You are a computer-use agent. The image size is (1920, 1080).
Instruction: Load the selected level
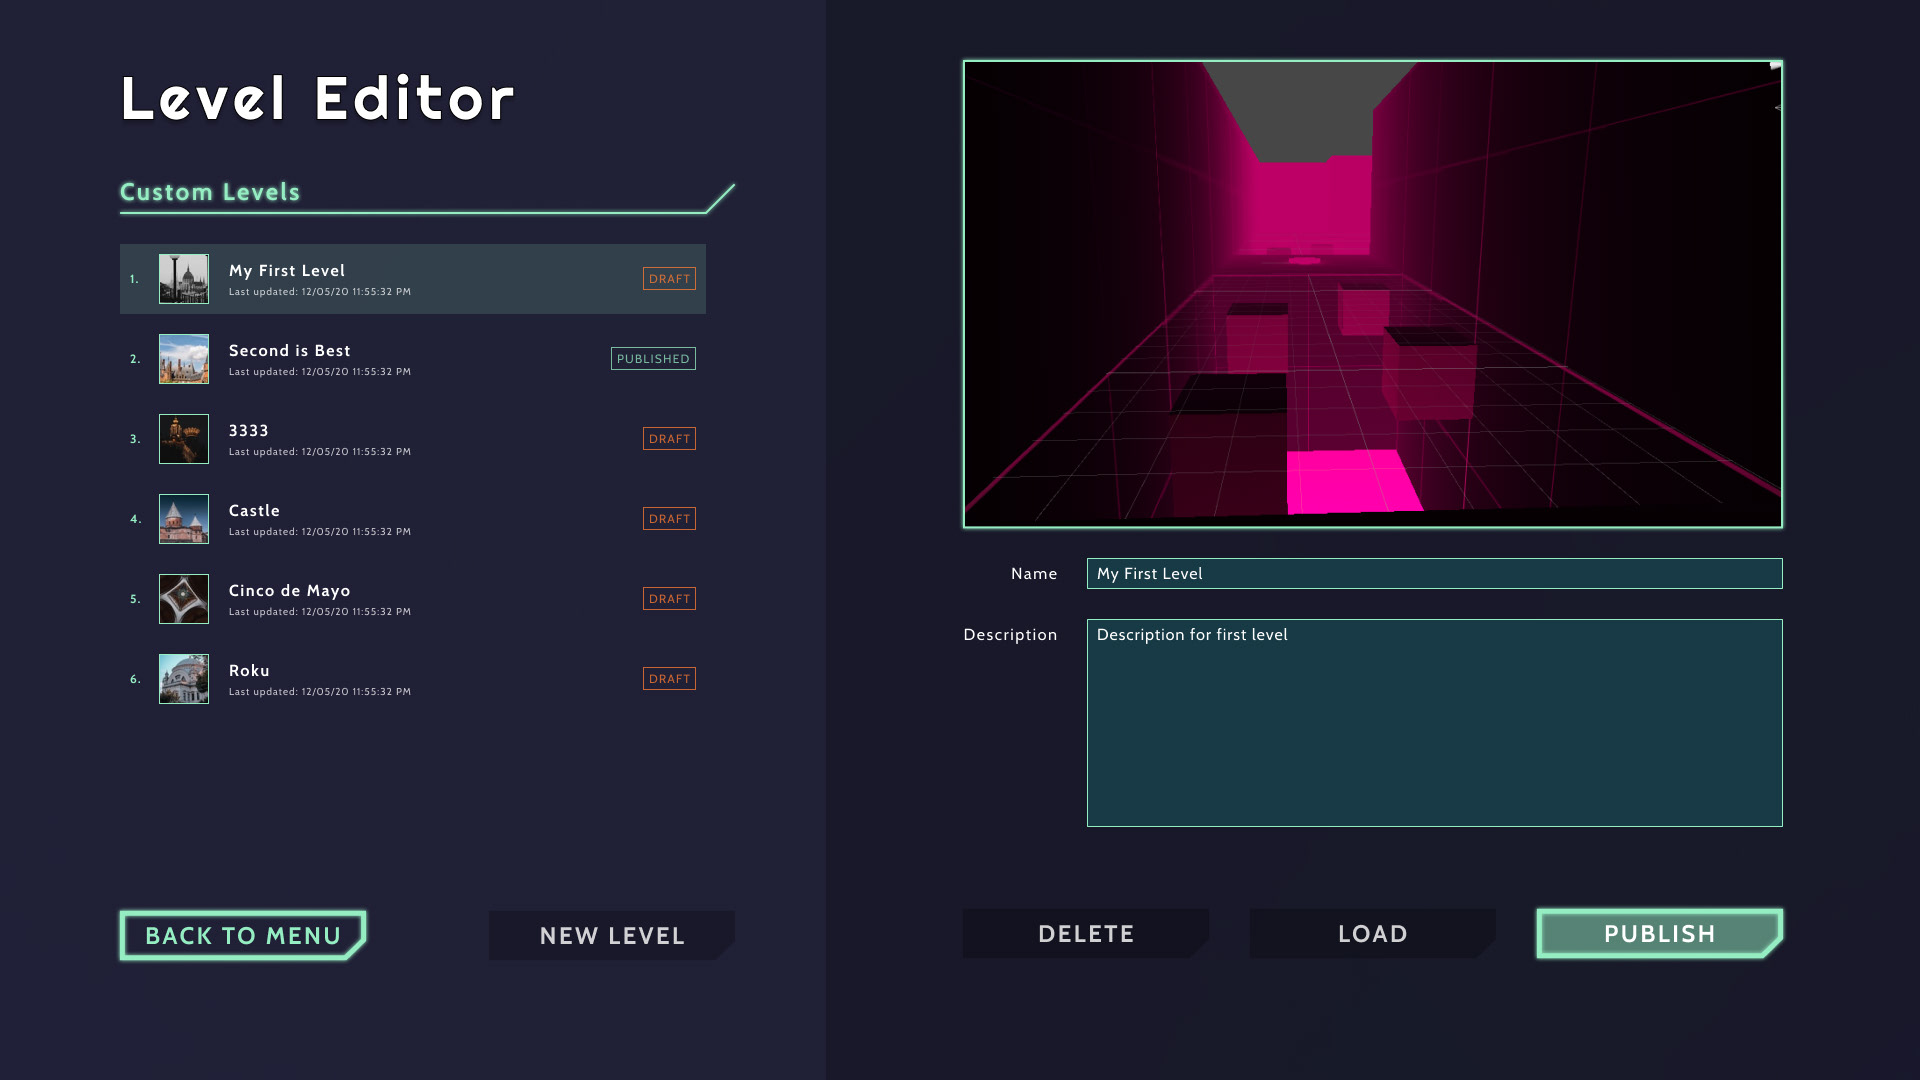pyautogui.click(x=1372, y=934)
